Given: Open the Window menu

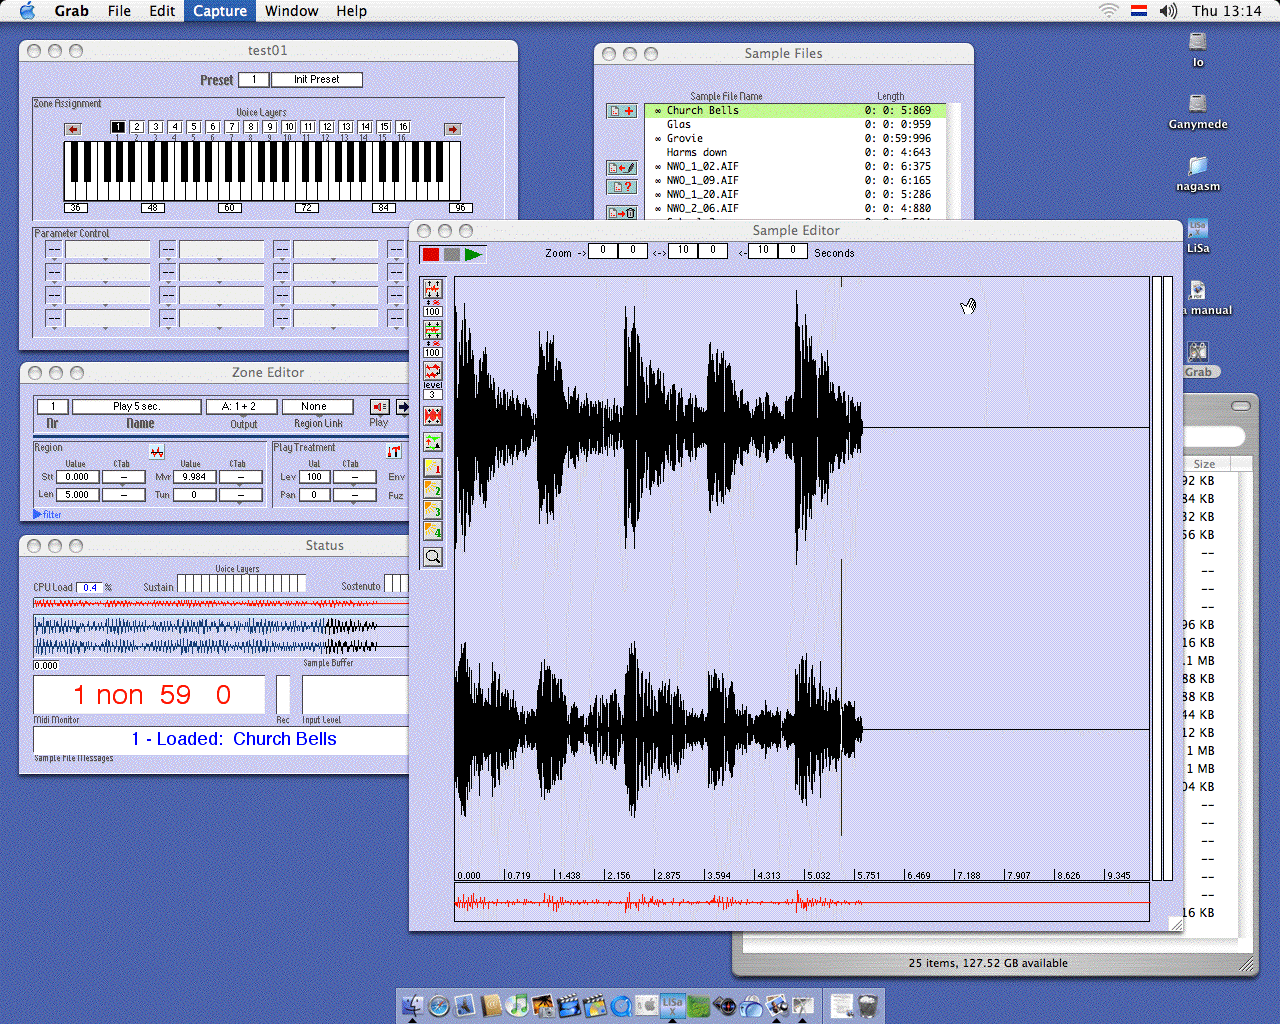Looking at the screenshot, I should point(291,11).
